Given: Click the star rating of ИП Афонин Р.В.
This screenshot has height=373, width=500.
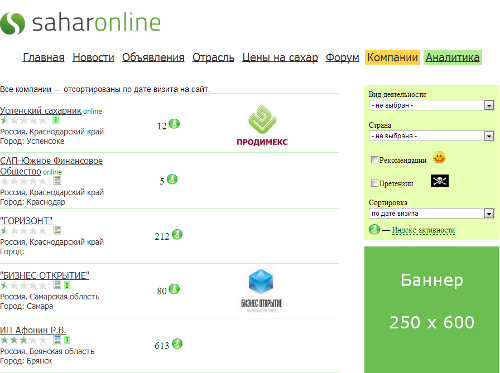Looking at the screenshot, I should [24, 340].
